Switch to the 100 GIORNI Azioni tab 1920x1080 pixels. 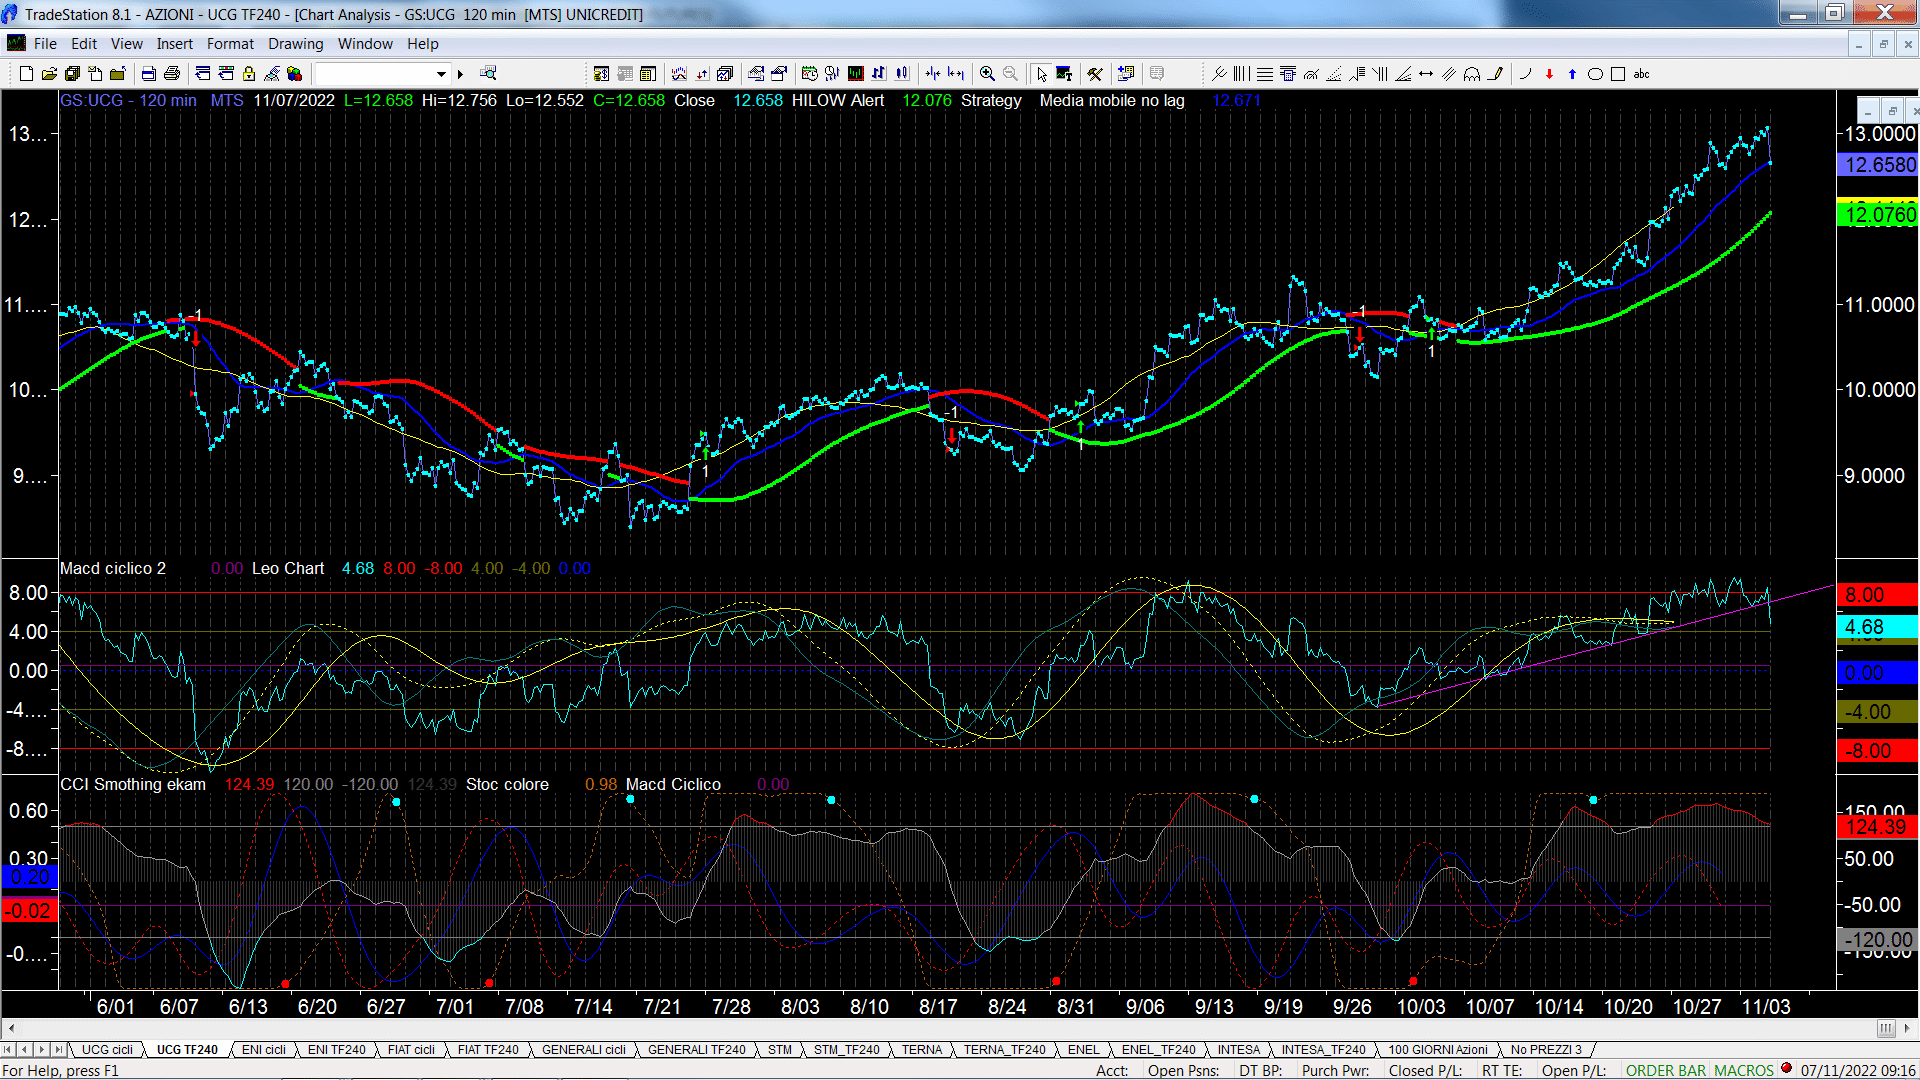pyautogui.click(x=1437, y=1050)
